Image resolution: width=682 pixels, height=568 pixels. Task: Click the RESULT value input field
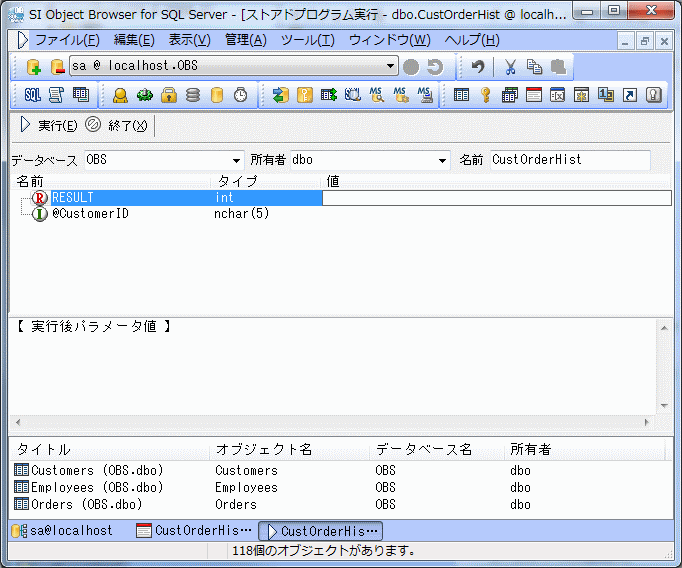click(496, 198)
